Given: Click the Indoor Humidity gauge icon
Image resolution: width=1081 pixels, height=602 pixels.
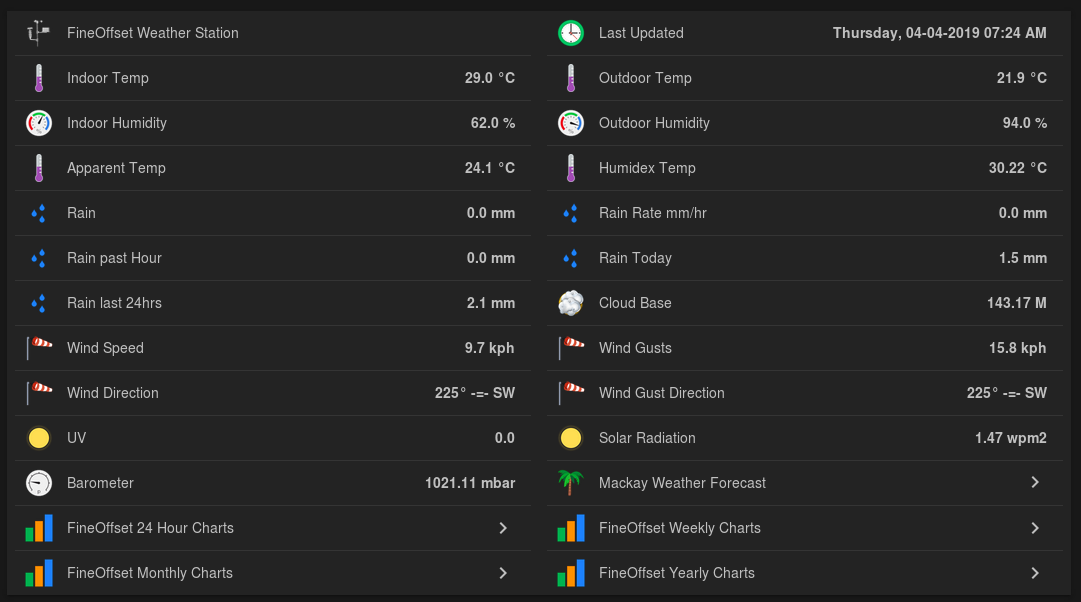Looking at the screenshot, I should coord(39,123).
